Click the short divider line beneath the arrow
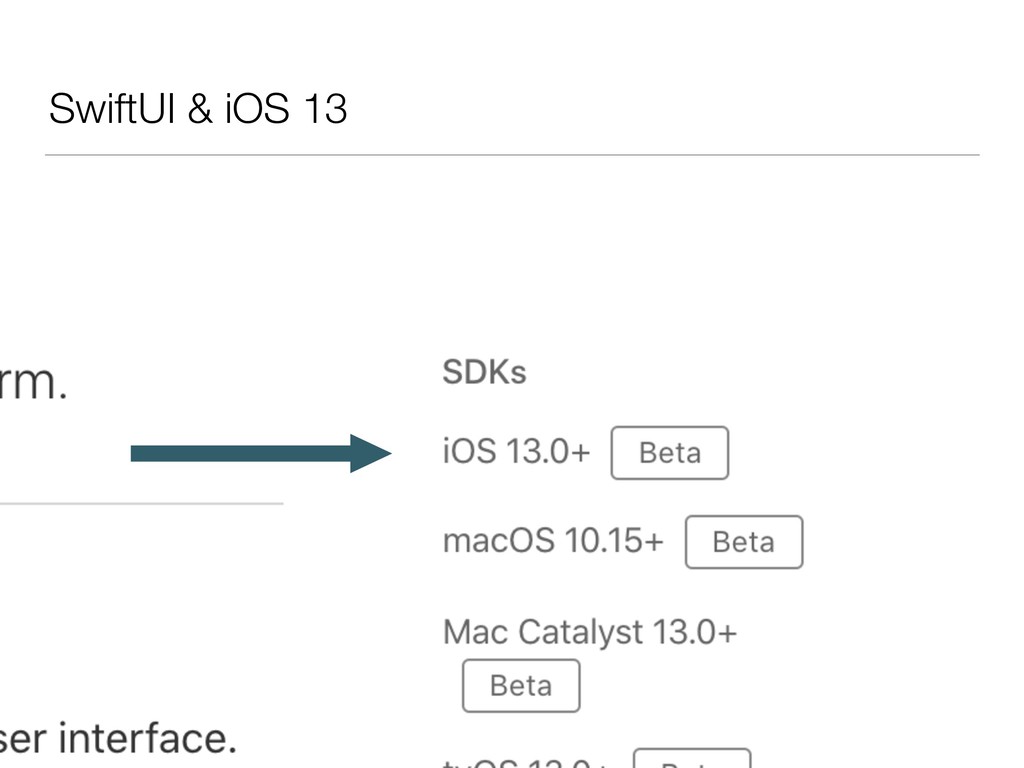 click(142, 504)
